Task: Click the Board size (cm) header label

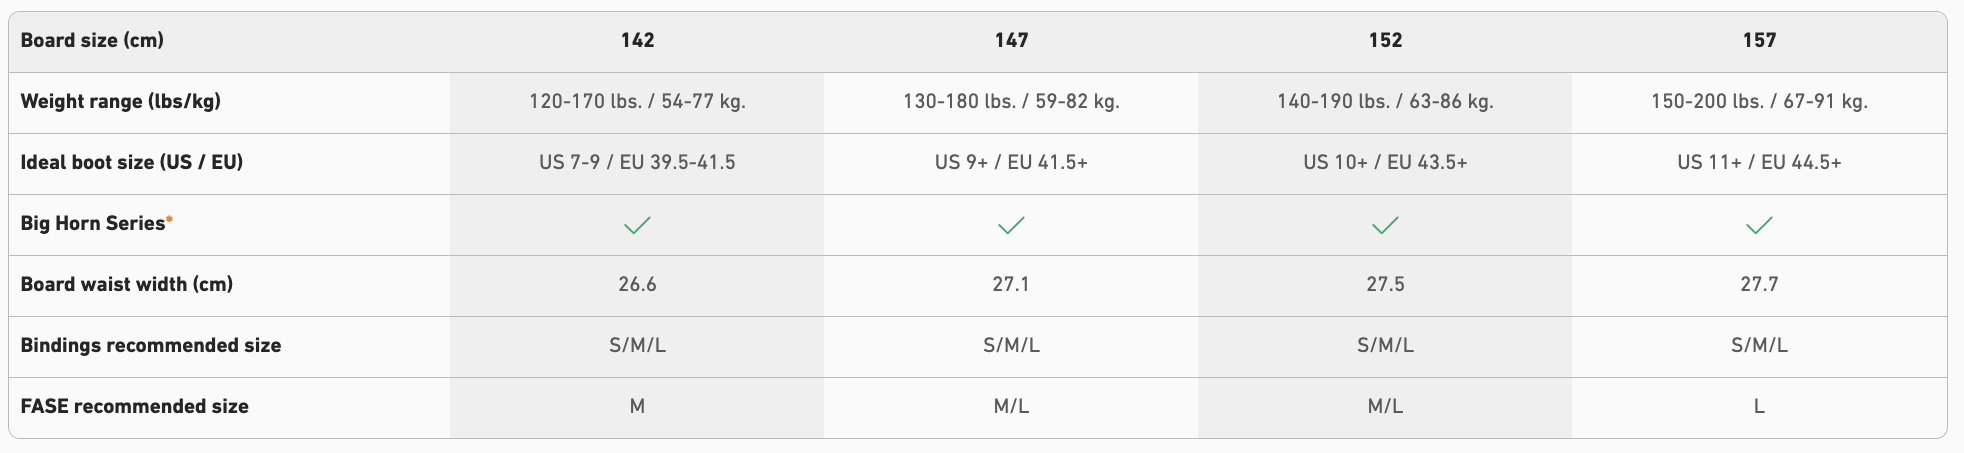Action: (x=92, y=41)
